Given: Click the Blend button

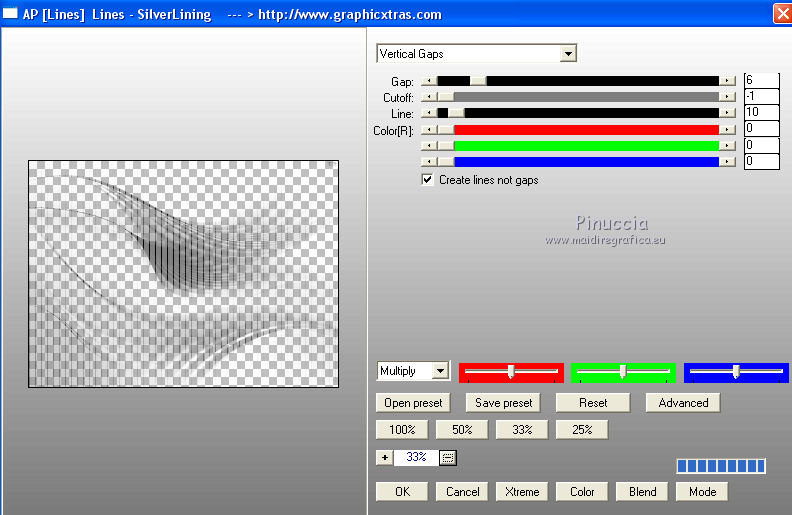Looking at the screenshot, I should tap(642, 492).
